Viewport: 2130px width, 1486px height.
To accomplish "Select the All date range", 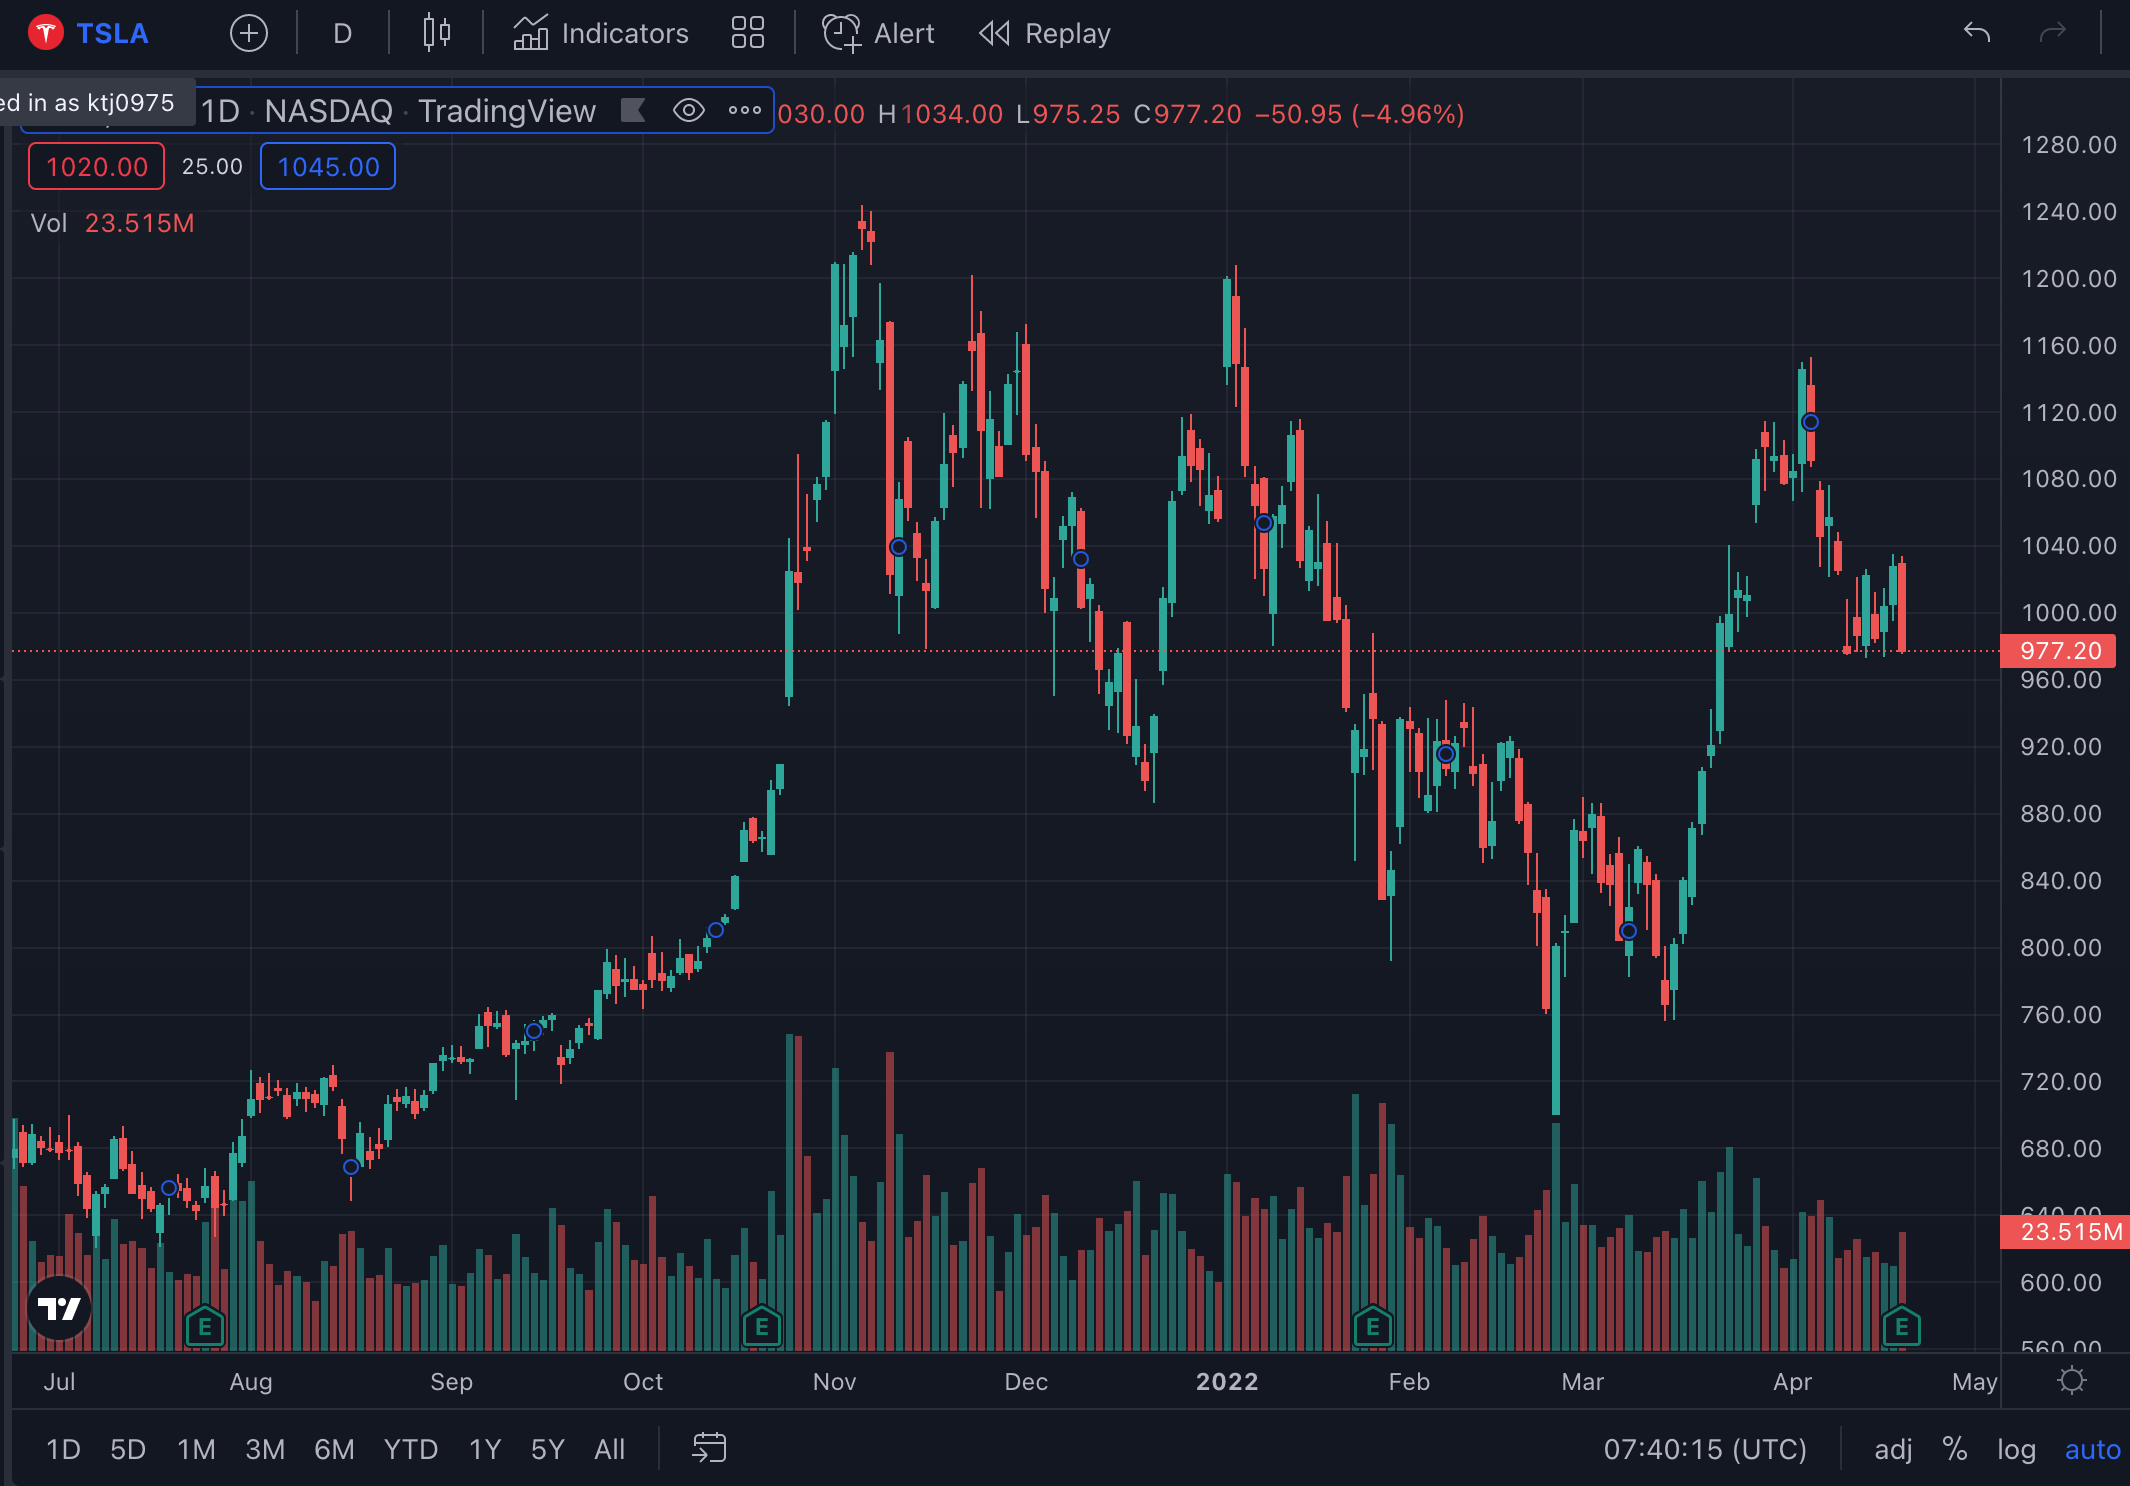I will 610,1449.
